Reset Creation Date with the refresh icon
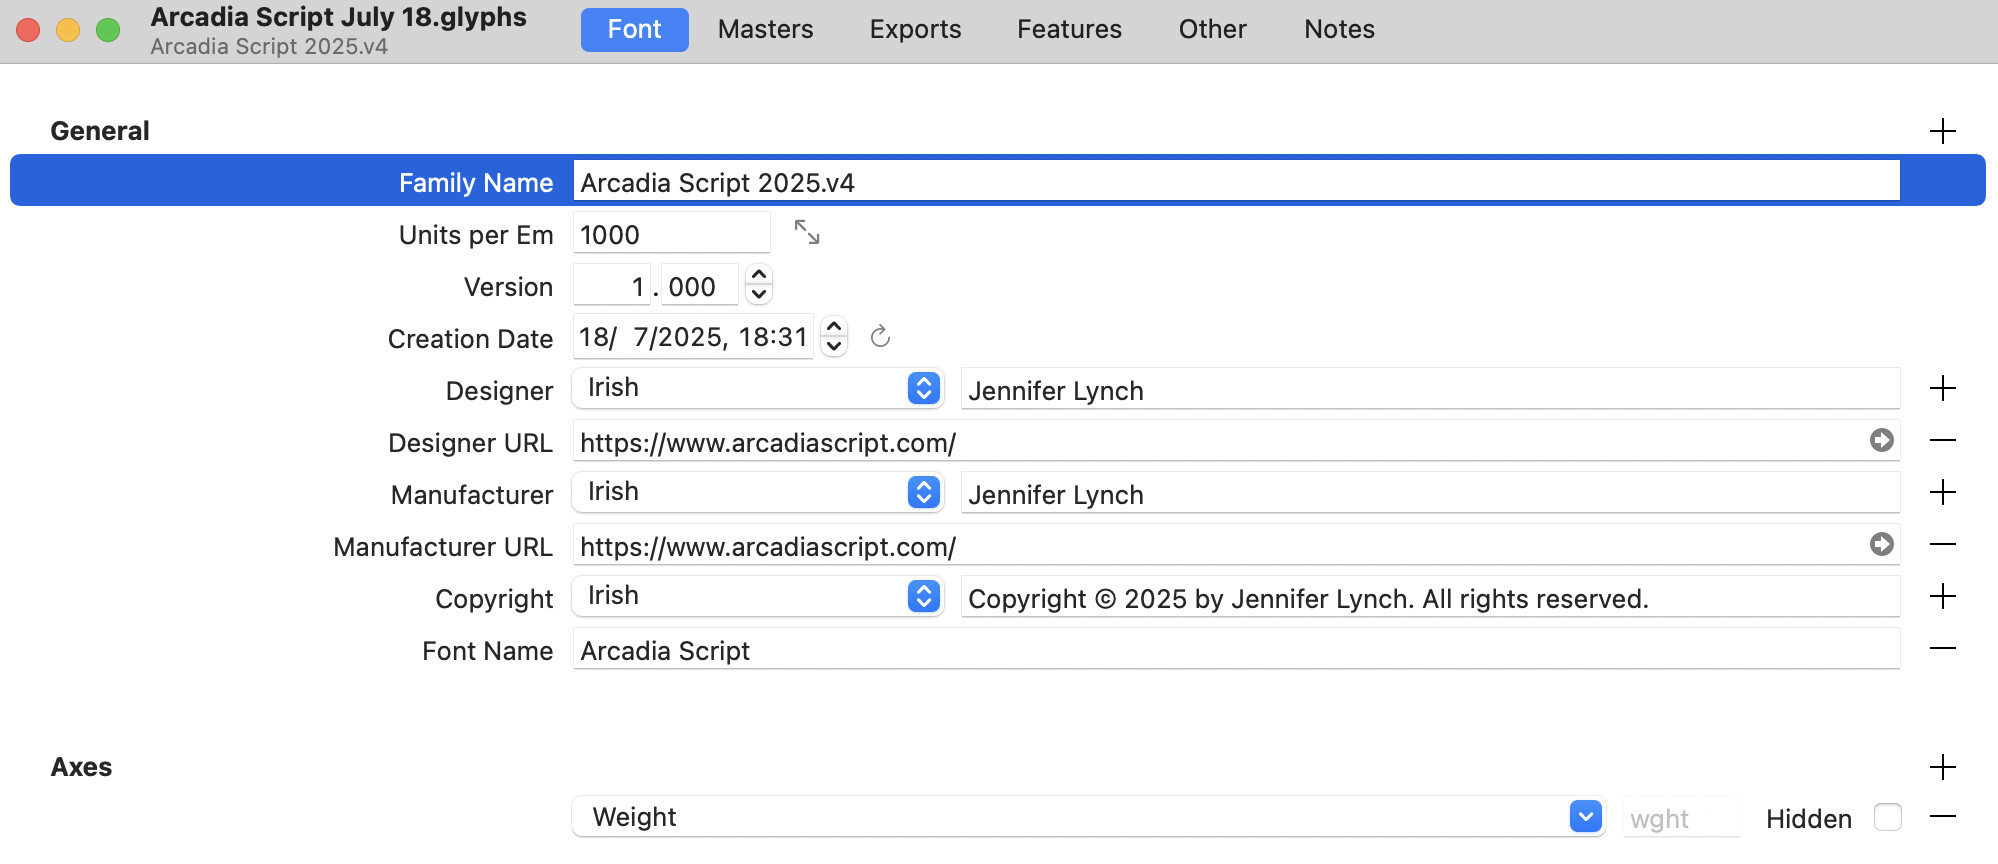Screen dimensions: 1998x864 (x=880, y=337)
